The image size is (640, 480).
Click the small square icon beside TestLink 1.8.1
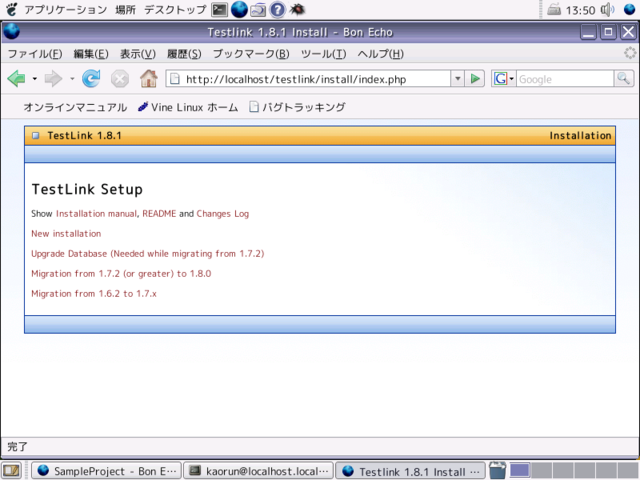point(36,136)
